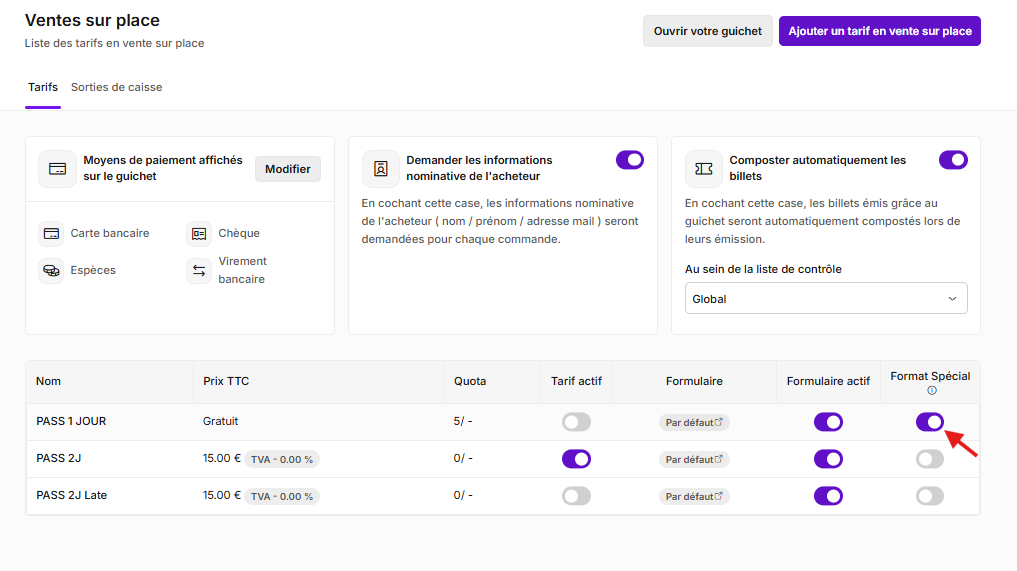Click the buyer nominative information icon
Screen dimensions: 1017x571
(381, 169)
